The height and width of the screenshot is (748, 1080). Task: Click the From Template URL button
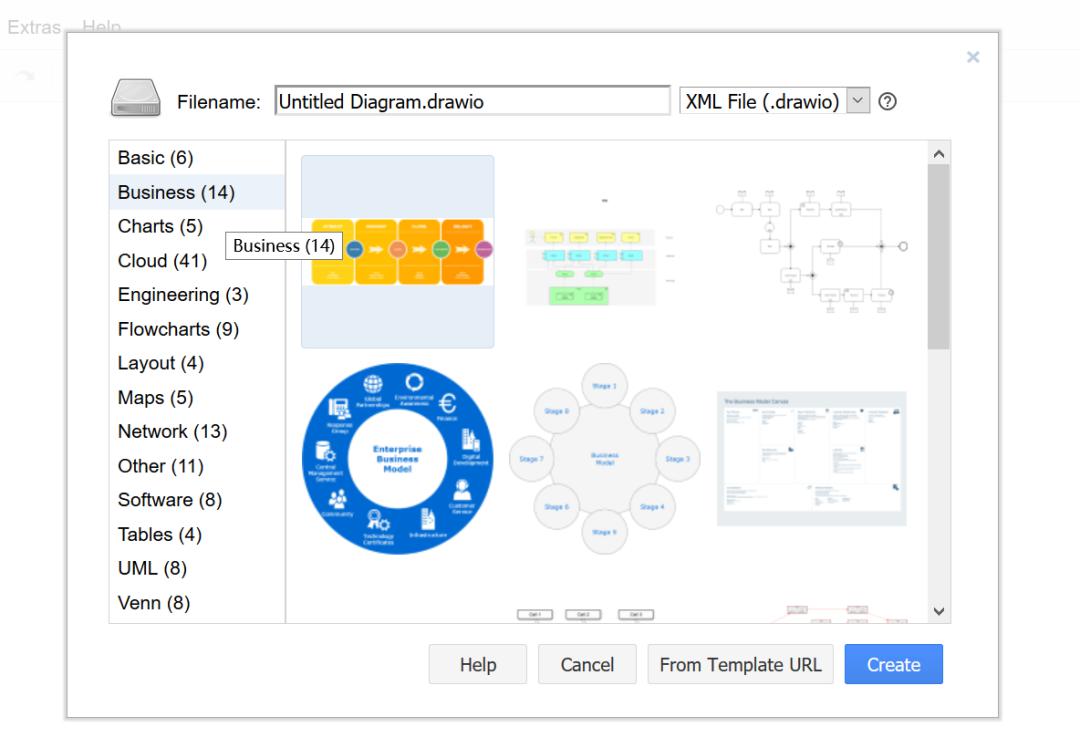[740, 664]
